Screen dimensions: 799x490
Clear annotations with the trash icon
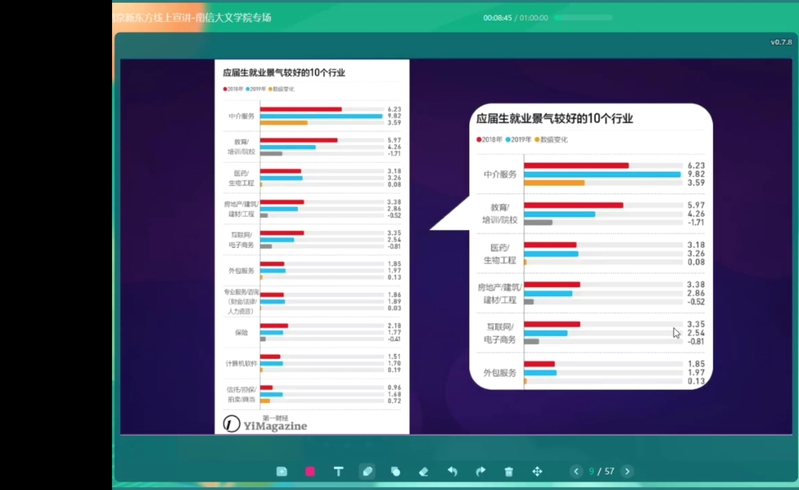(508, 471)
